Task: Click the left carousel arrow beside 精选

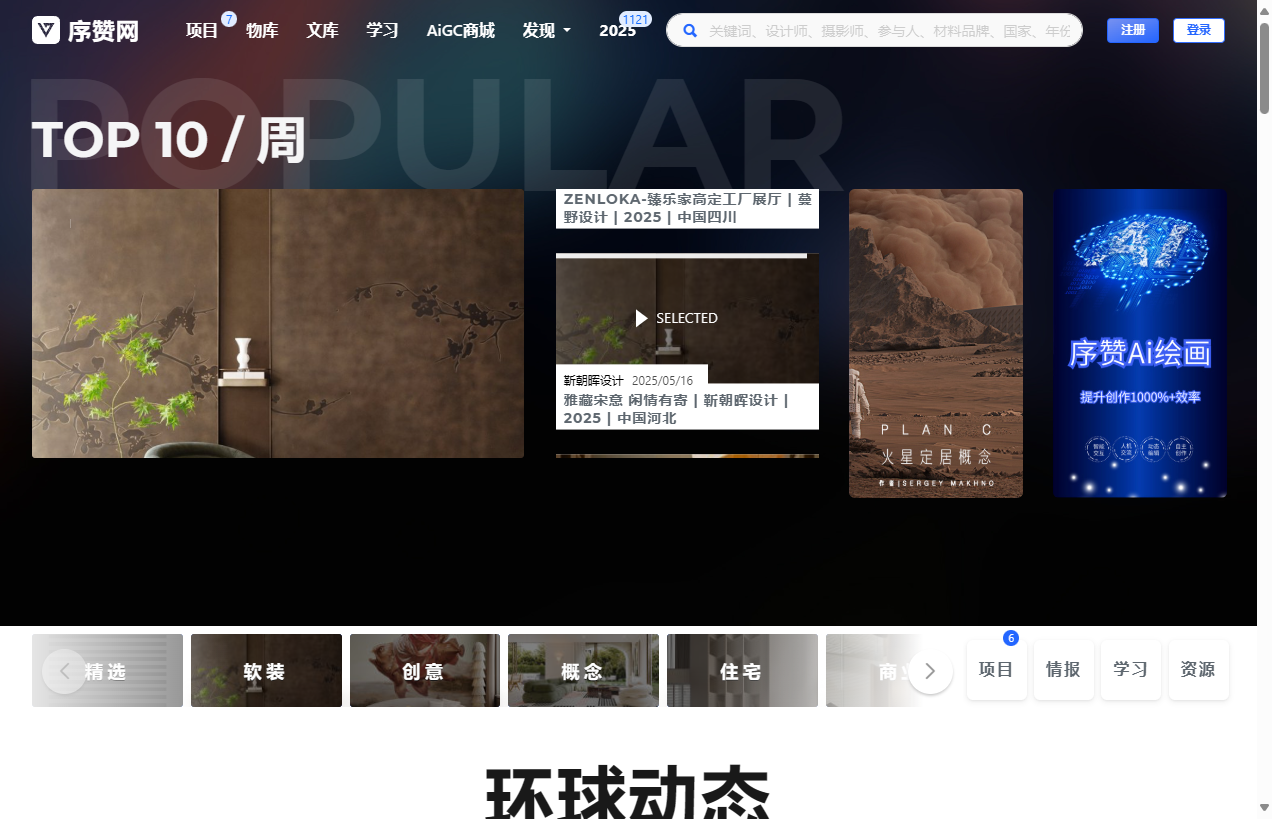Action: point(64,671)
